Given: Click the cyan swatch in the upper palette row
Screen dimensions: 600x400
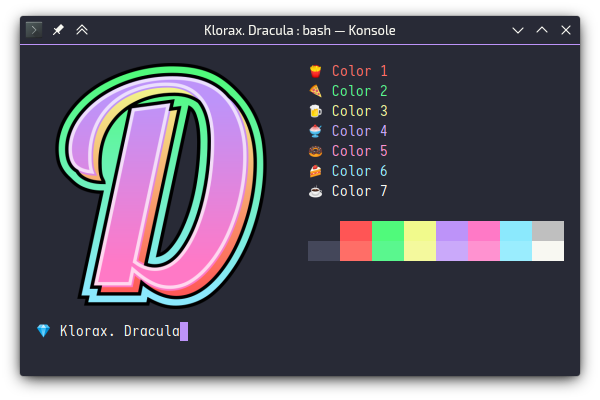Looking at the screenshot, I should [516, 231].
